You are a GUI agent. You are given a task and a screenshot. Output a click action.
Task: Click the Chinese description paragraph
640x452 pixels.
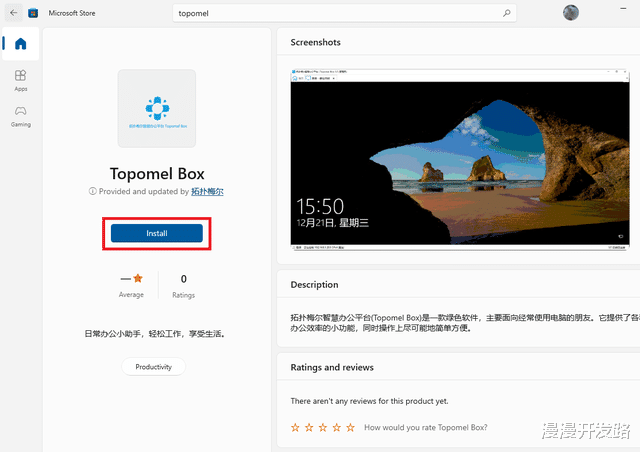coord(465,323)
